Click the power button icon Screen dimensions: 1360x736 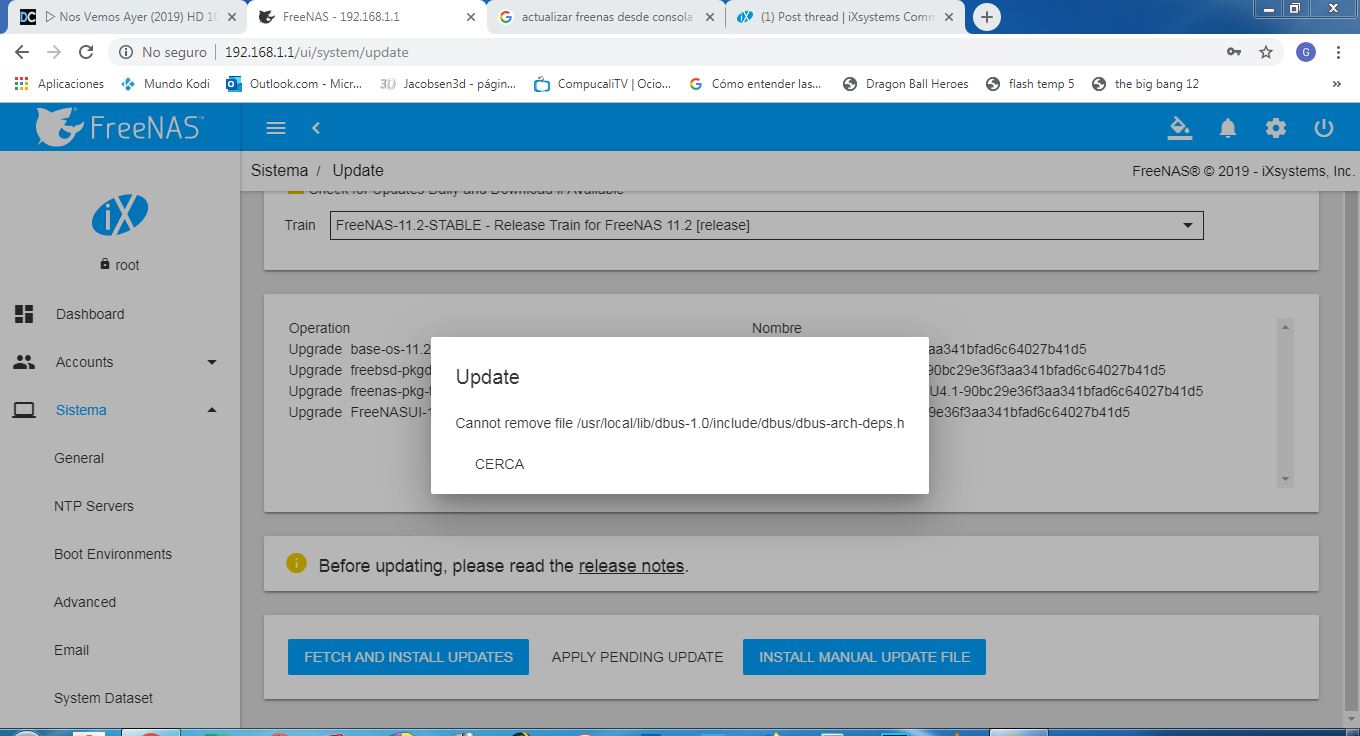pyautogui.click(x=1324, y=128)
